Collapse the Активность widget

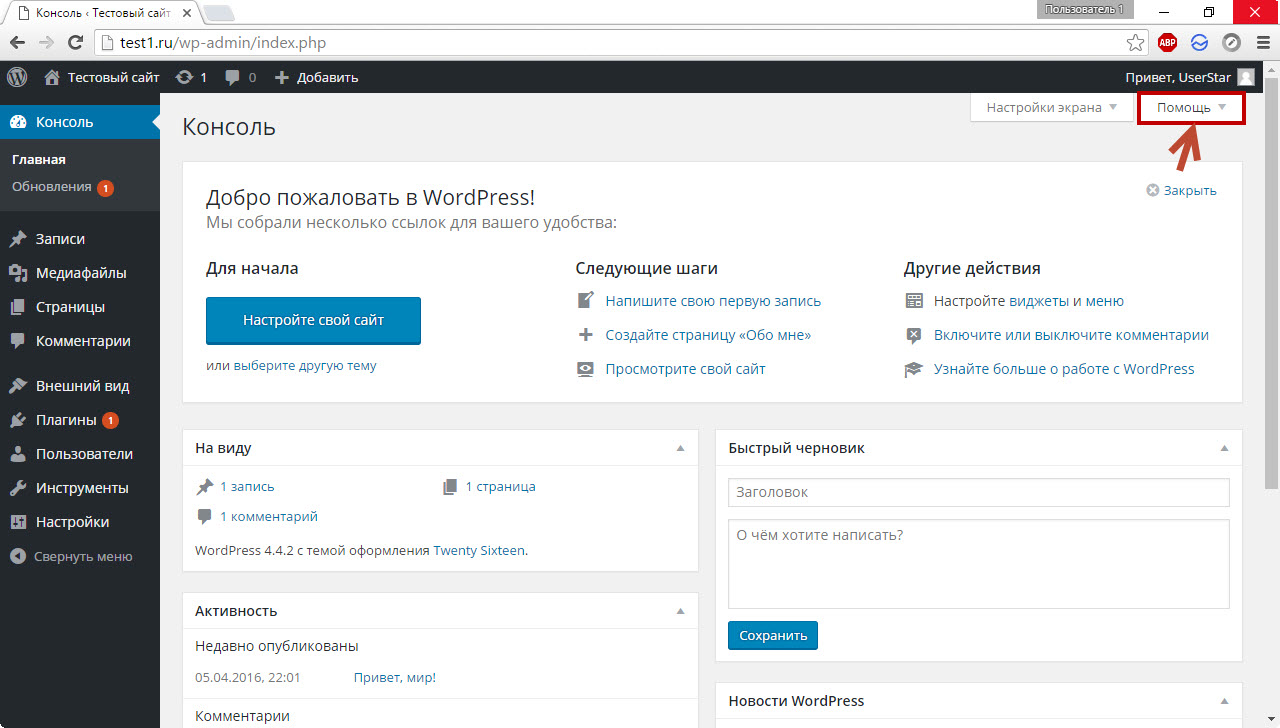(x=680, y=611)
